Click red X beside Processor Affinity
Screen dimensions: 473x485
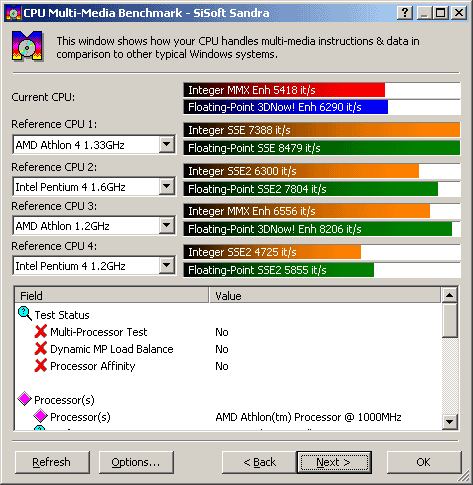coord(41,365)
